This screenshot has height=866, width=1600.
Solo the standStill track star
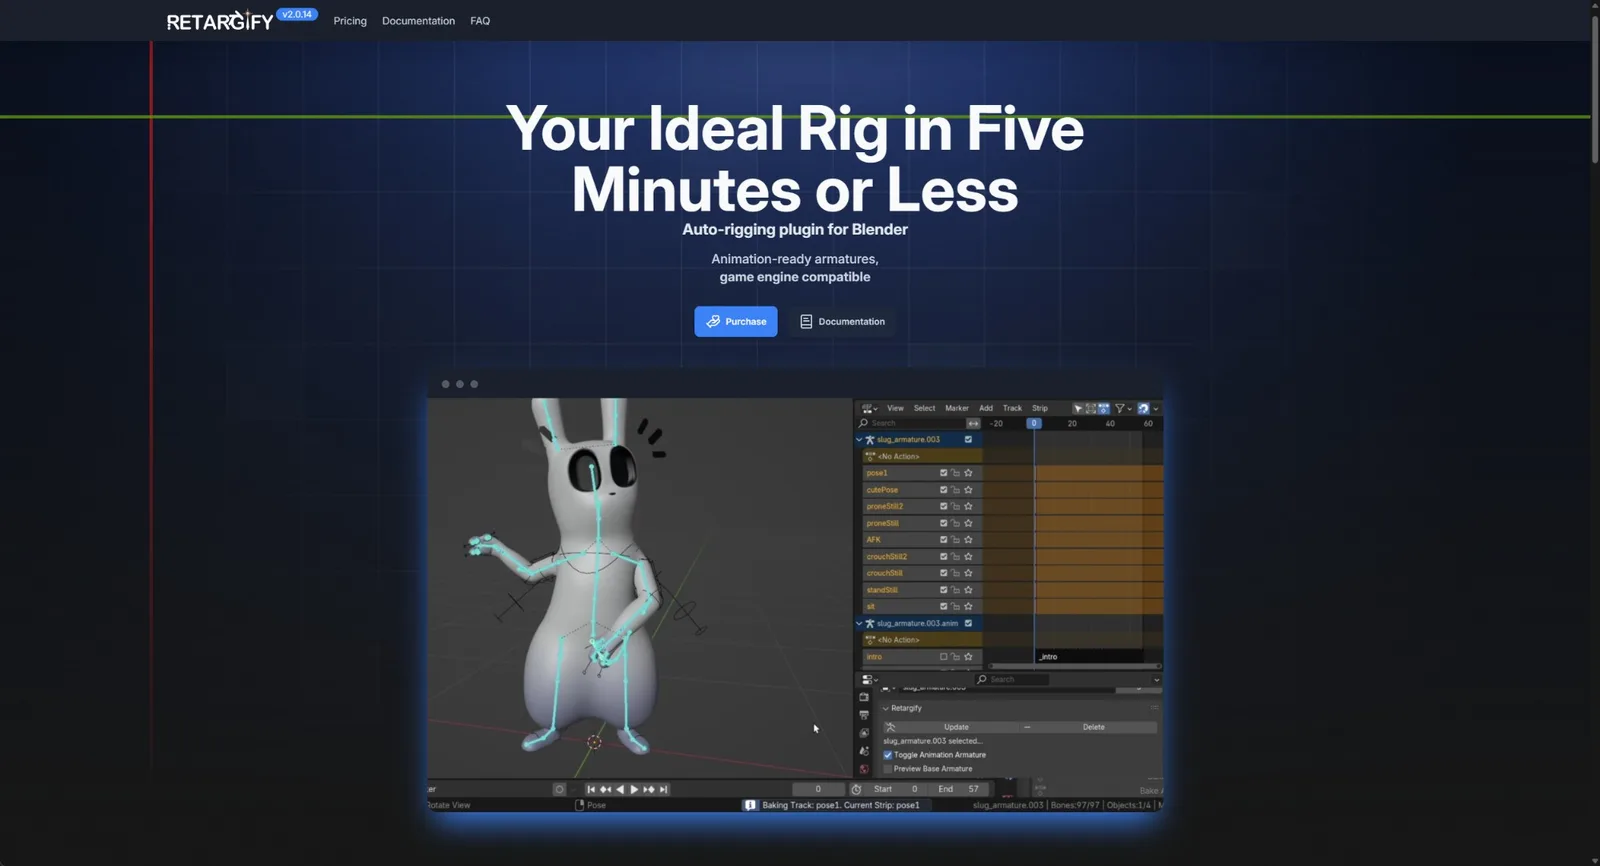[x=968, y=590]
